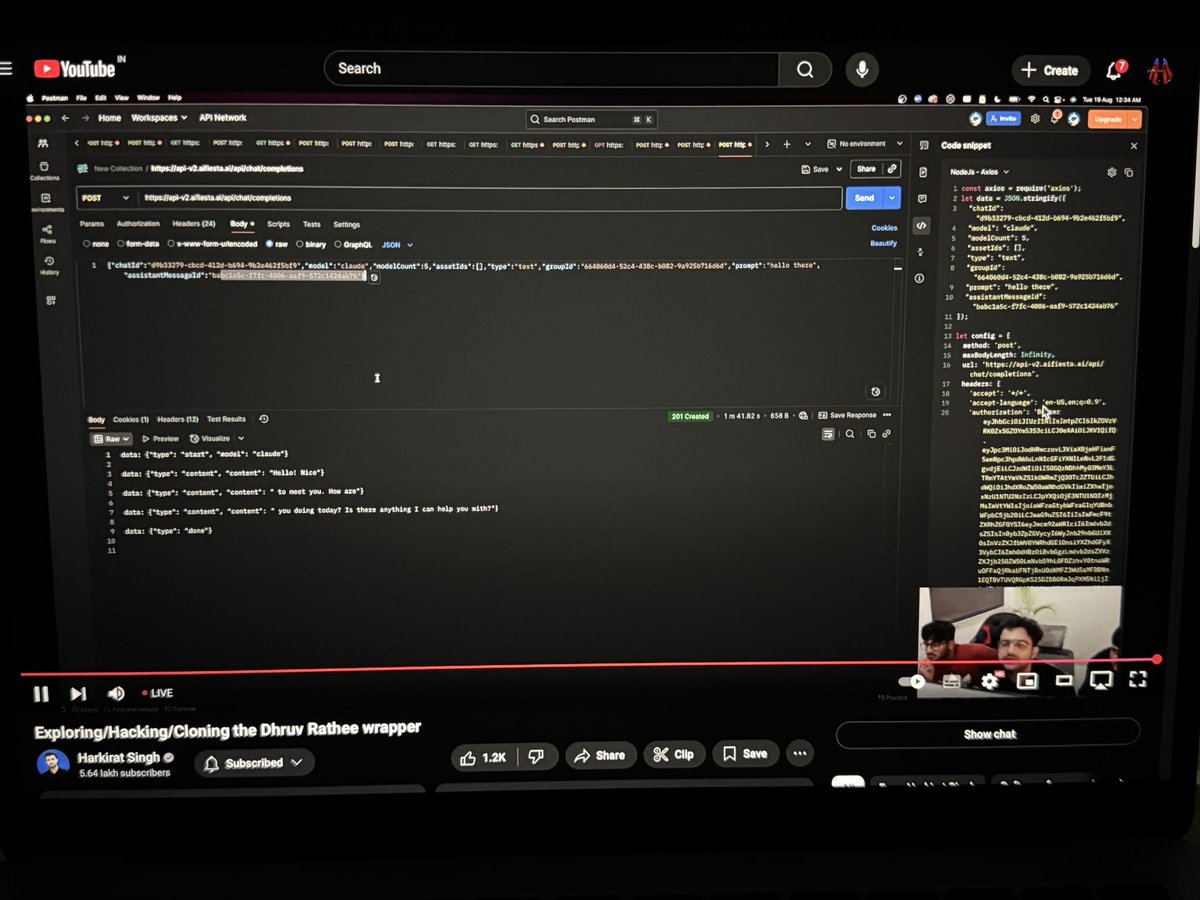The width and height of the screenshot is (1200, 900).
Task: Enable theater mode in the player
Action: coord(1064,681)
